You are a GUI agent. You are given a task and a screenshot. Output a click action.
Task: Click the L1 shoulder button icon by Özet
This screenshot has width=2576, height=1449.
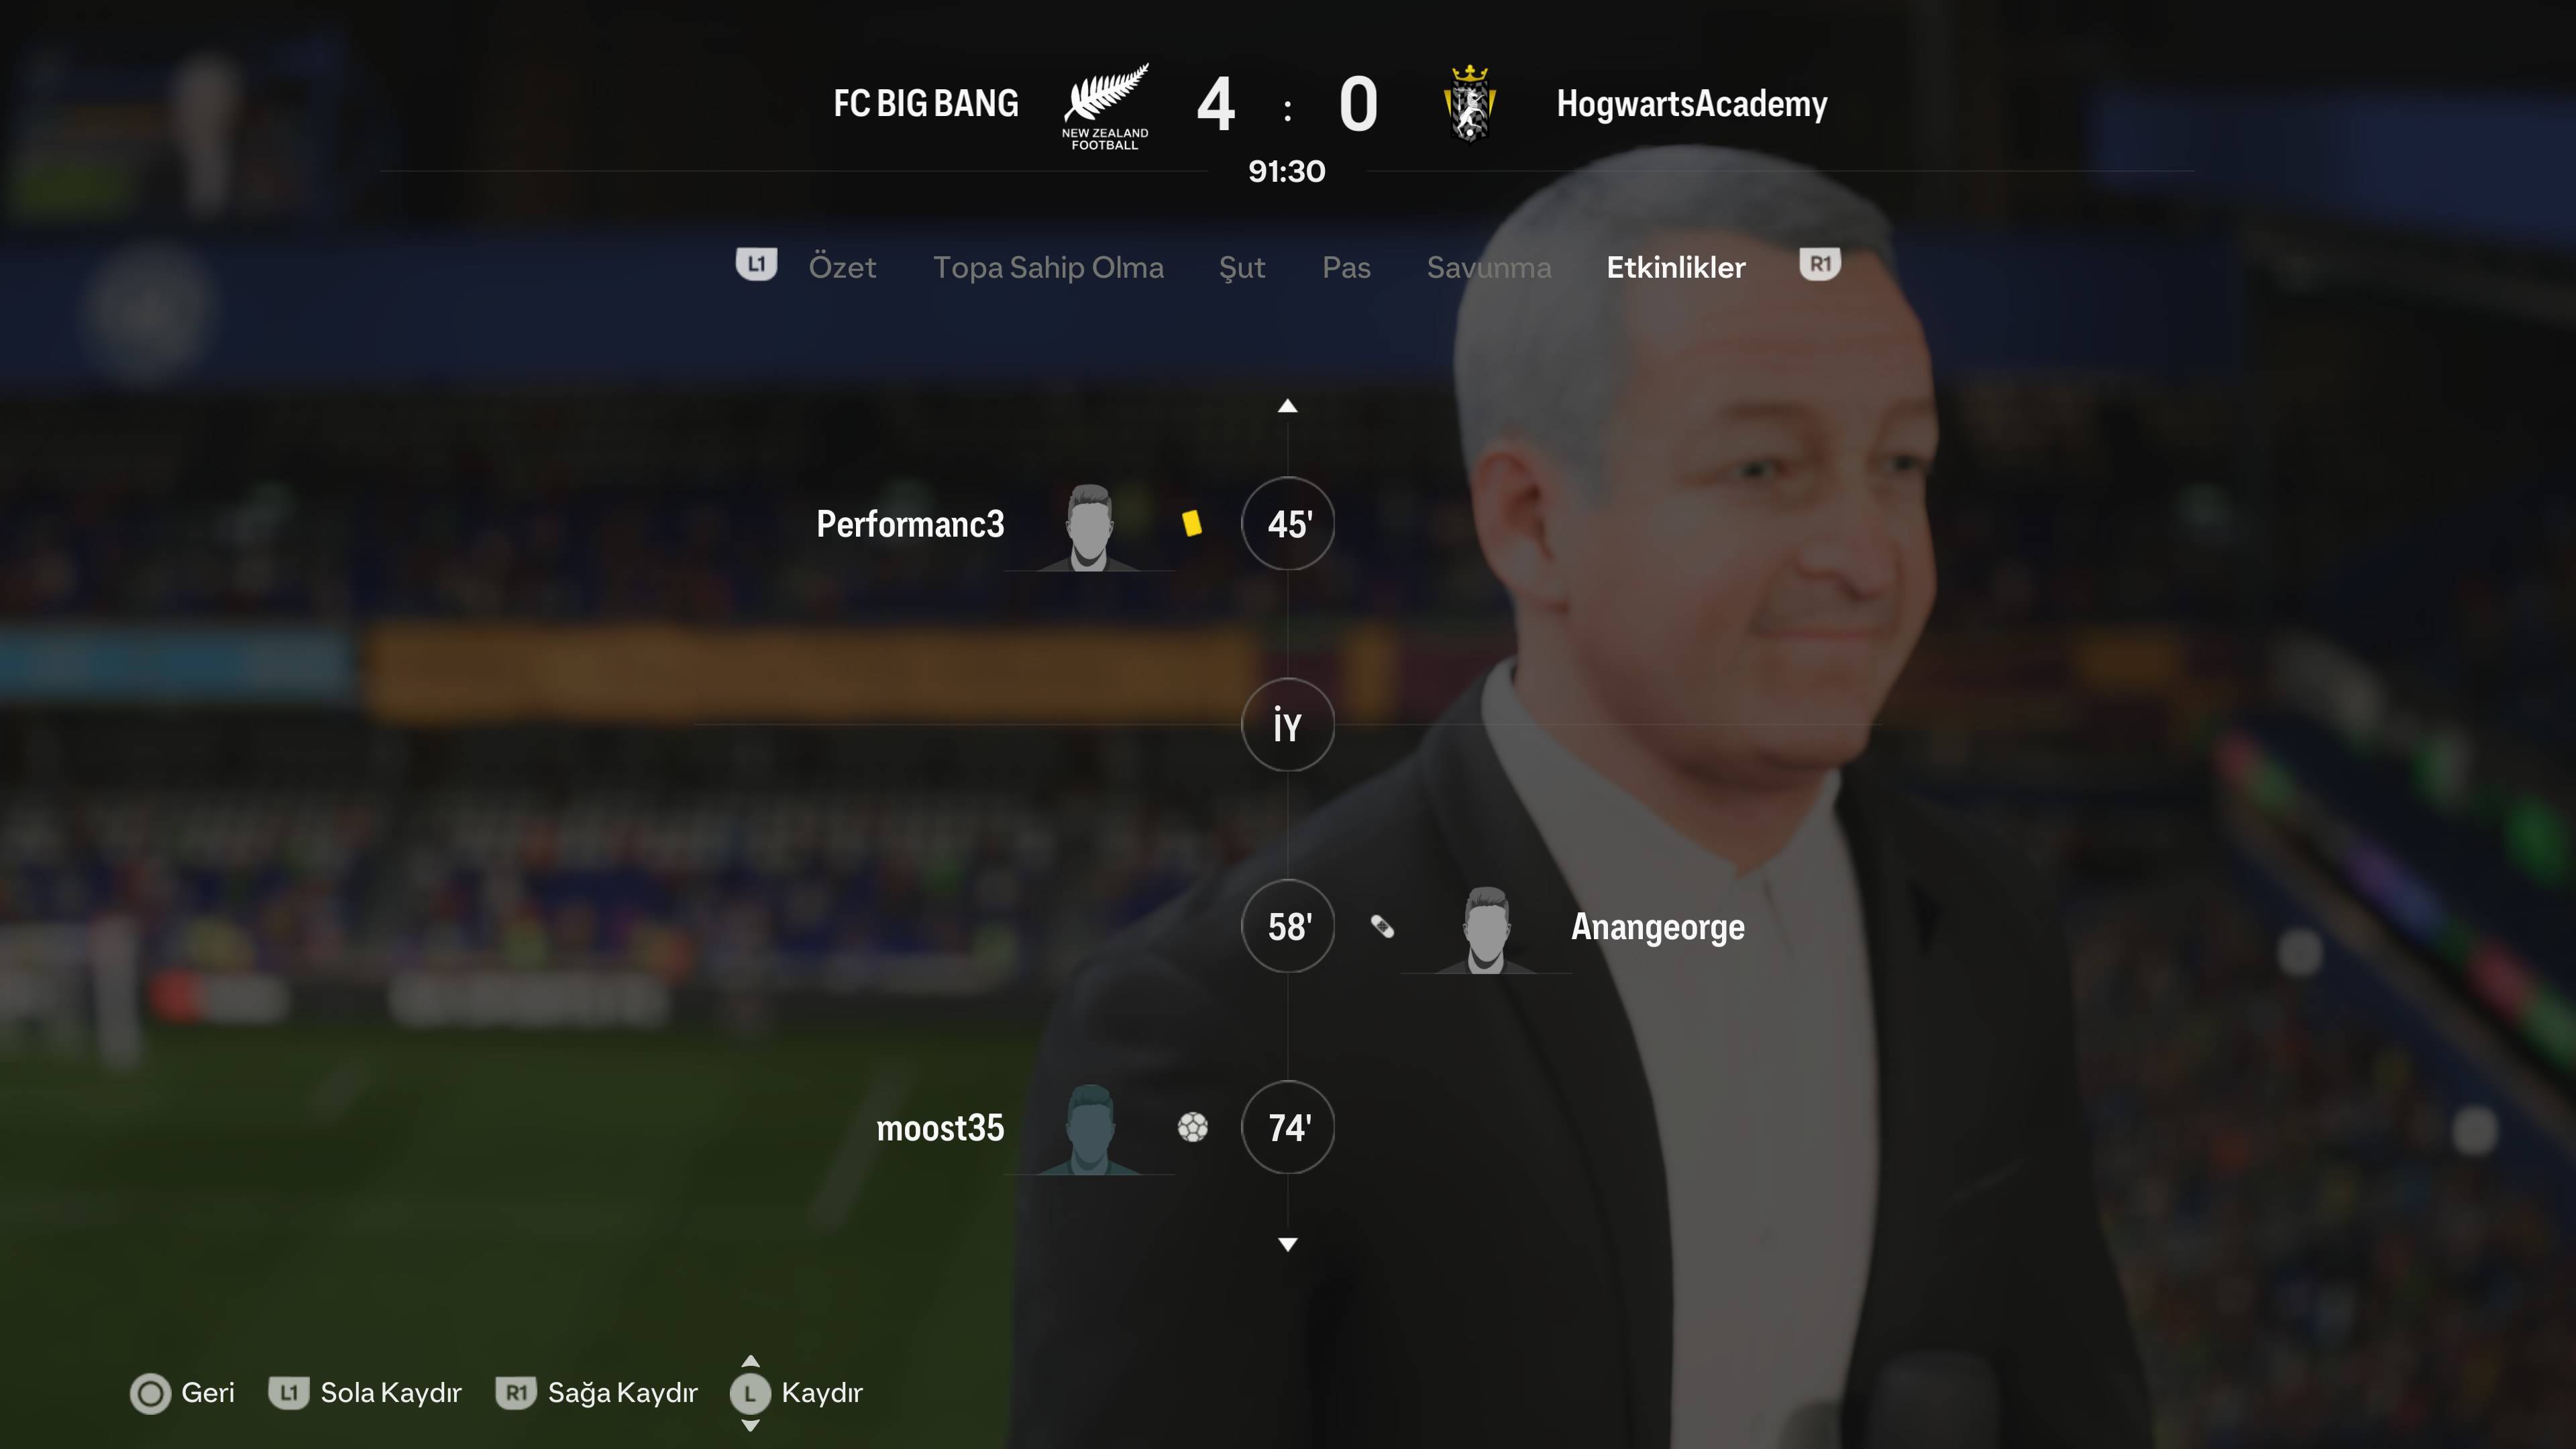[x=756, y=265]
